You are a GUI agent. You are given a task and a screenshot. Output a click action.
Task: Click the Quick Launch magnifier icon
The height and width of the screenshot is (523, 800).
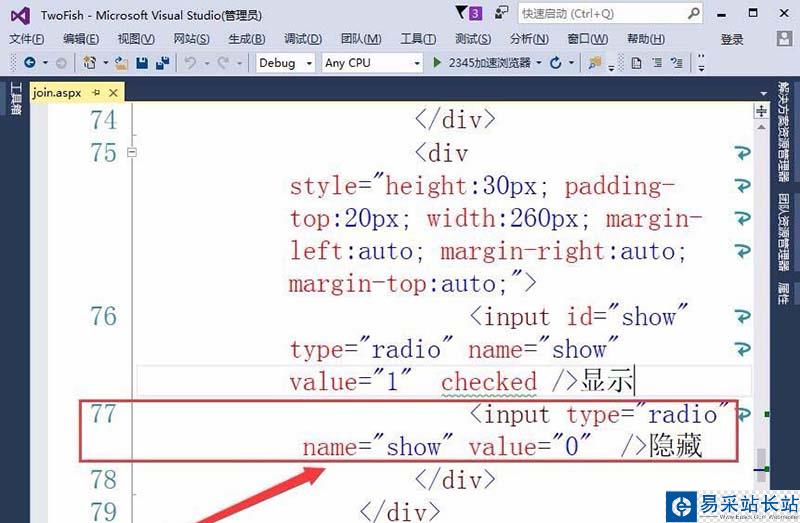pos(693,13)
